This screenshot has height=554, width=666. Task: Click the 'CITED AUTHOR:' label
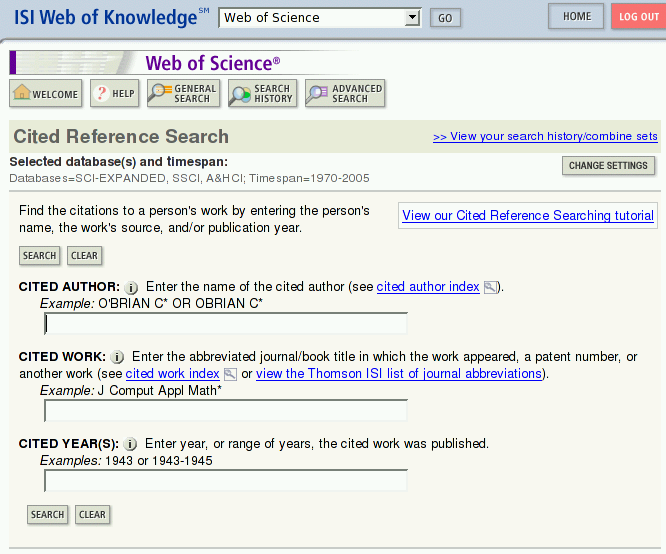coord(69,287)
